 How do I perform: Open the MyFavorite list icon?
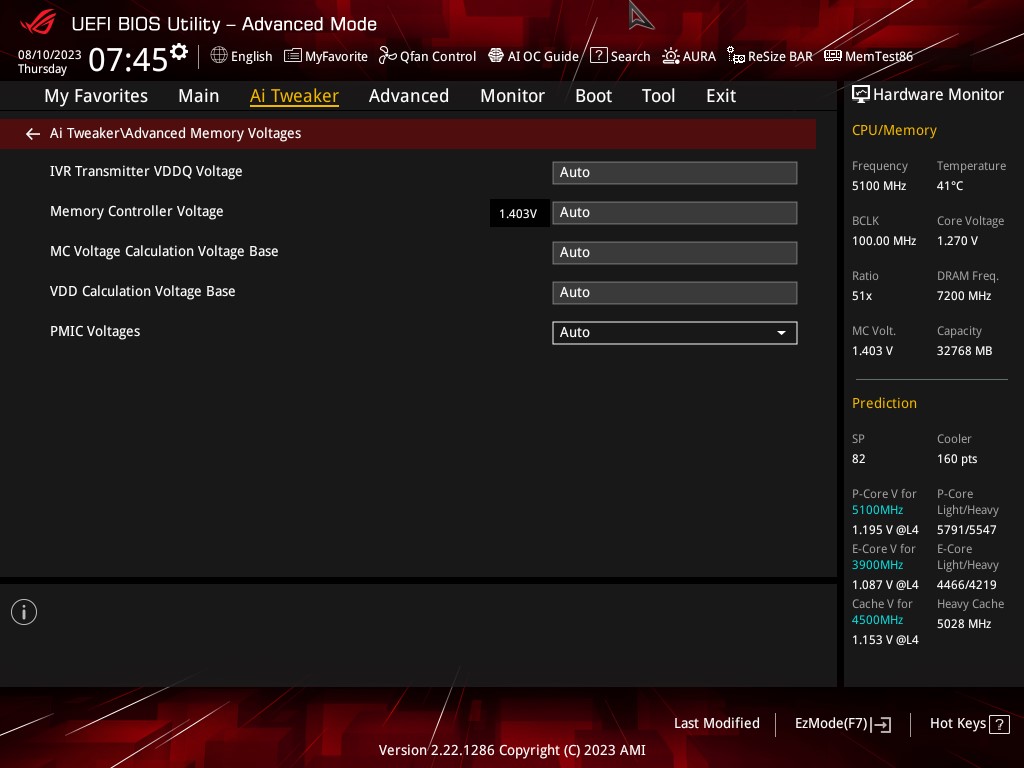[293, 56]
